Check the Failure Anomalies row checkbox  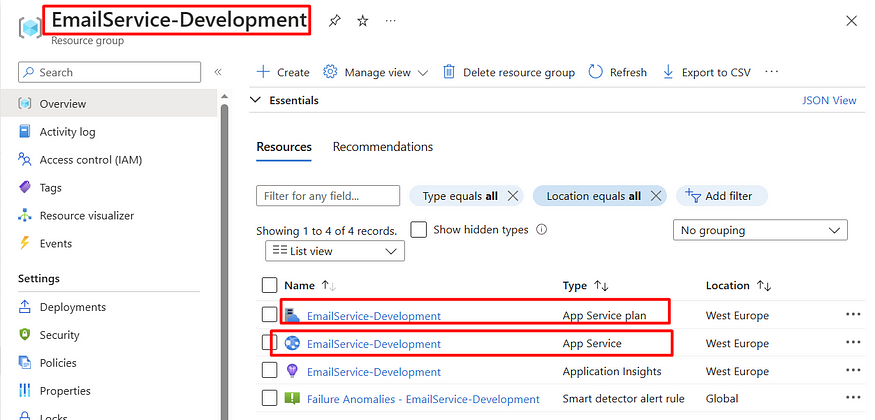coord(270,398)
